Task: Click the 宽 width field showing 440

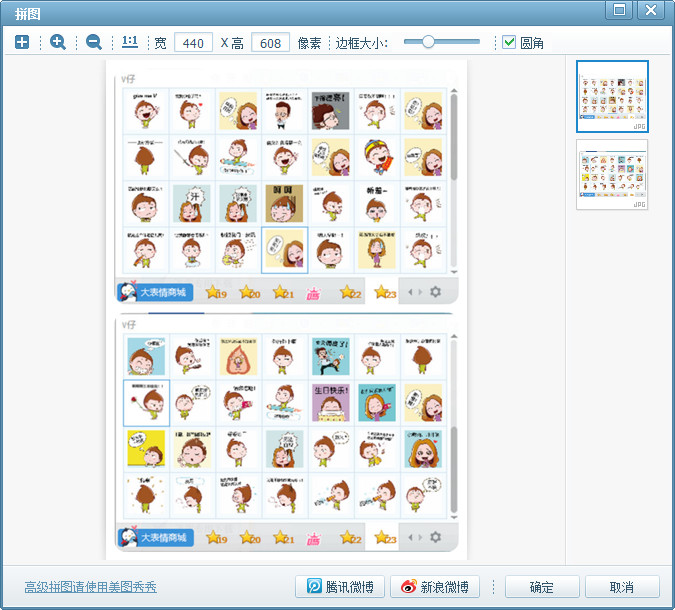Action: click(193, 43)
